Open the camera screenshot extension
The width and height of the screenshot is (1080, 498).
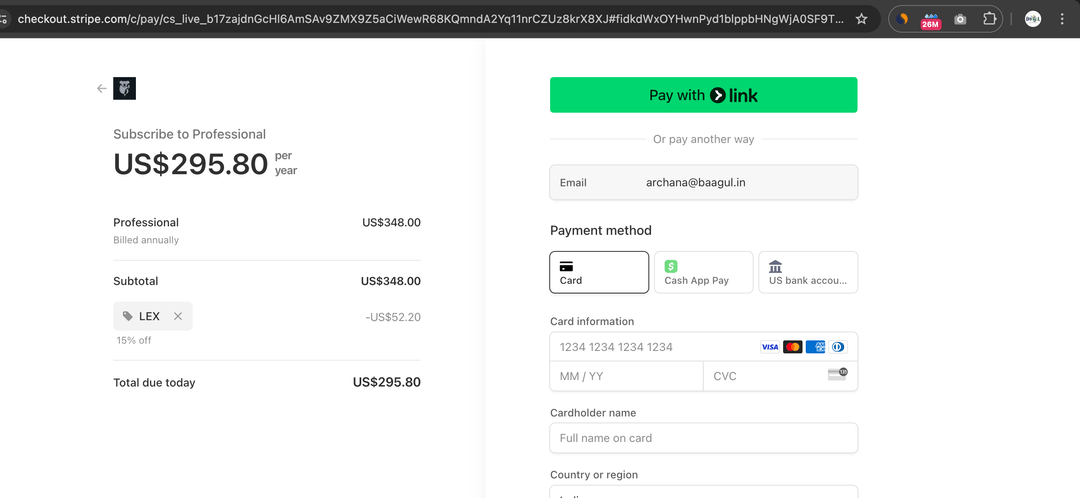(x=960, y=19)
